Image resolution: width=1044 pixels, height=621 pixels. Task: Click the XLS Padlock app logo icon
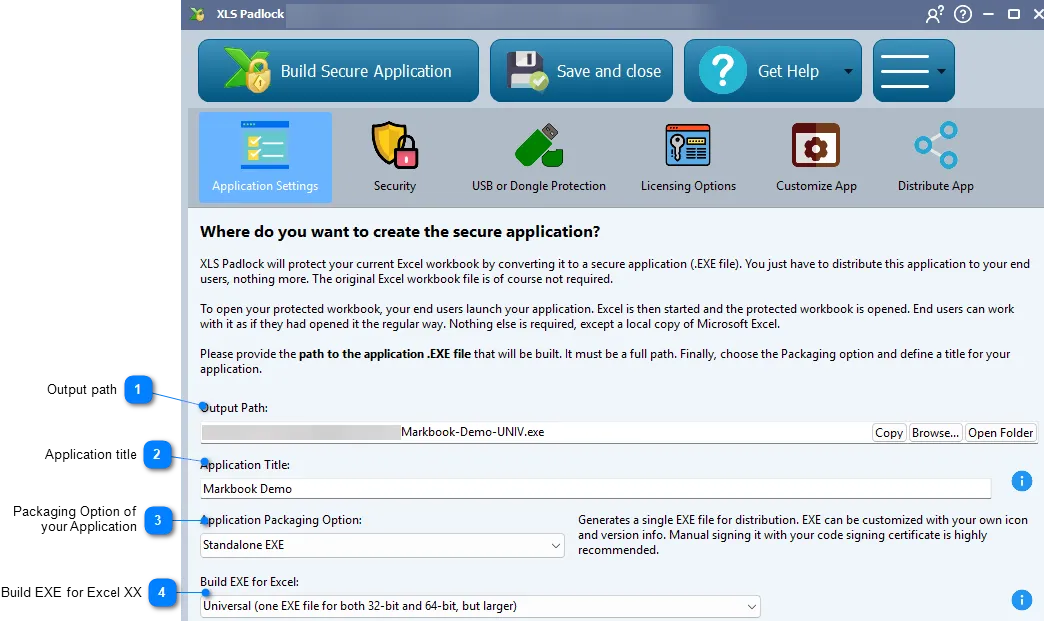tap(197, 14)
